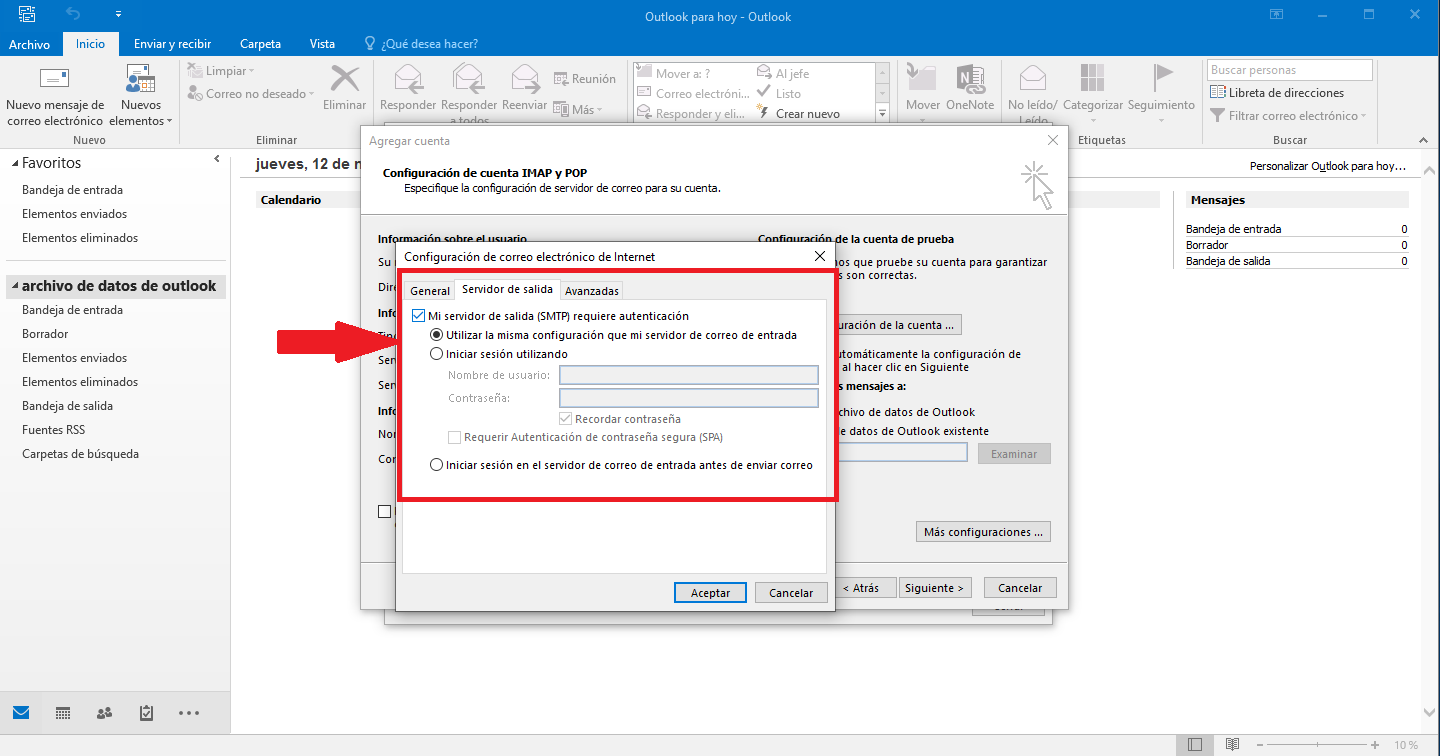Select Iniciar sesión en servidor de entrada radio
The image size is (1440, 756).
(x=436, y=465)
